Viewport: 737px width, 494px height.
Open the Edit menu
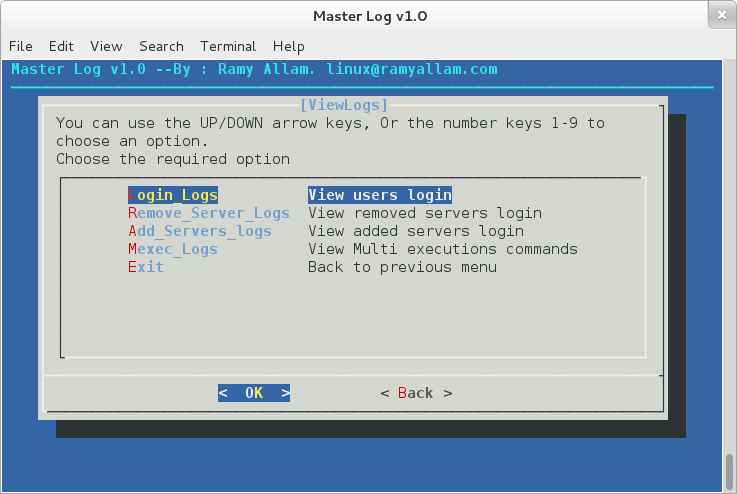61,46
